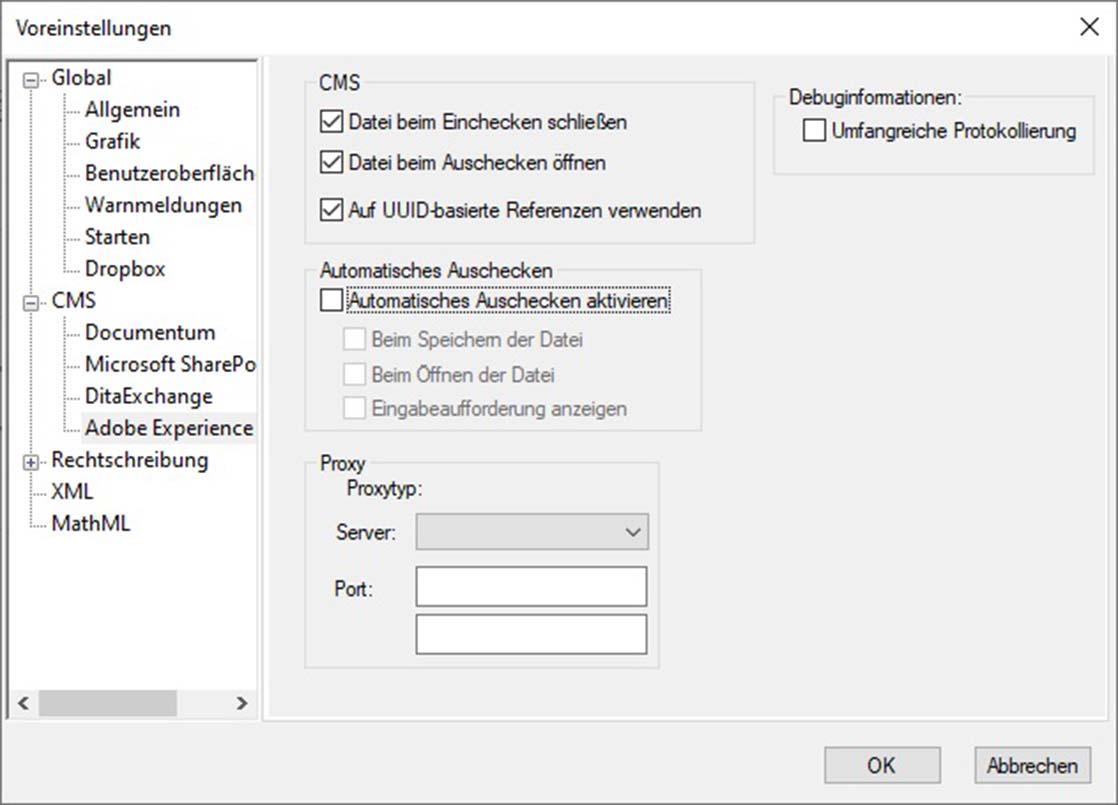
Task: Enable Umfangreiche Protokollierung checkbox
Action: point(815,131)
